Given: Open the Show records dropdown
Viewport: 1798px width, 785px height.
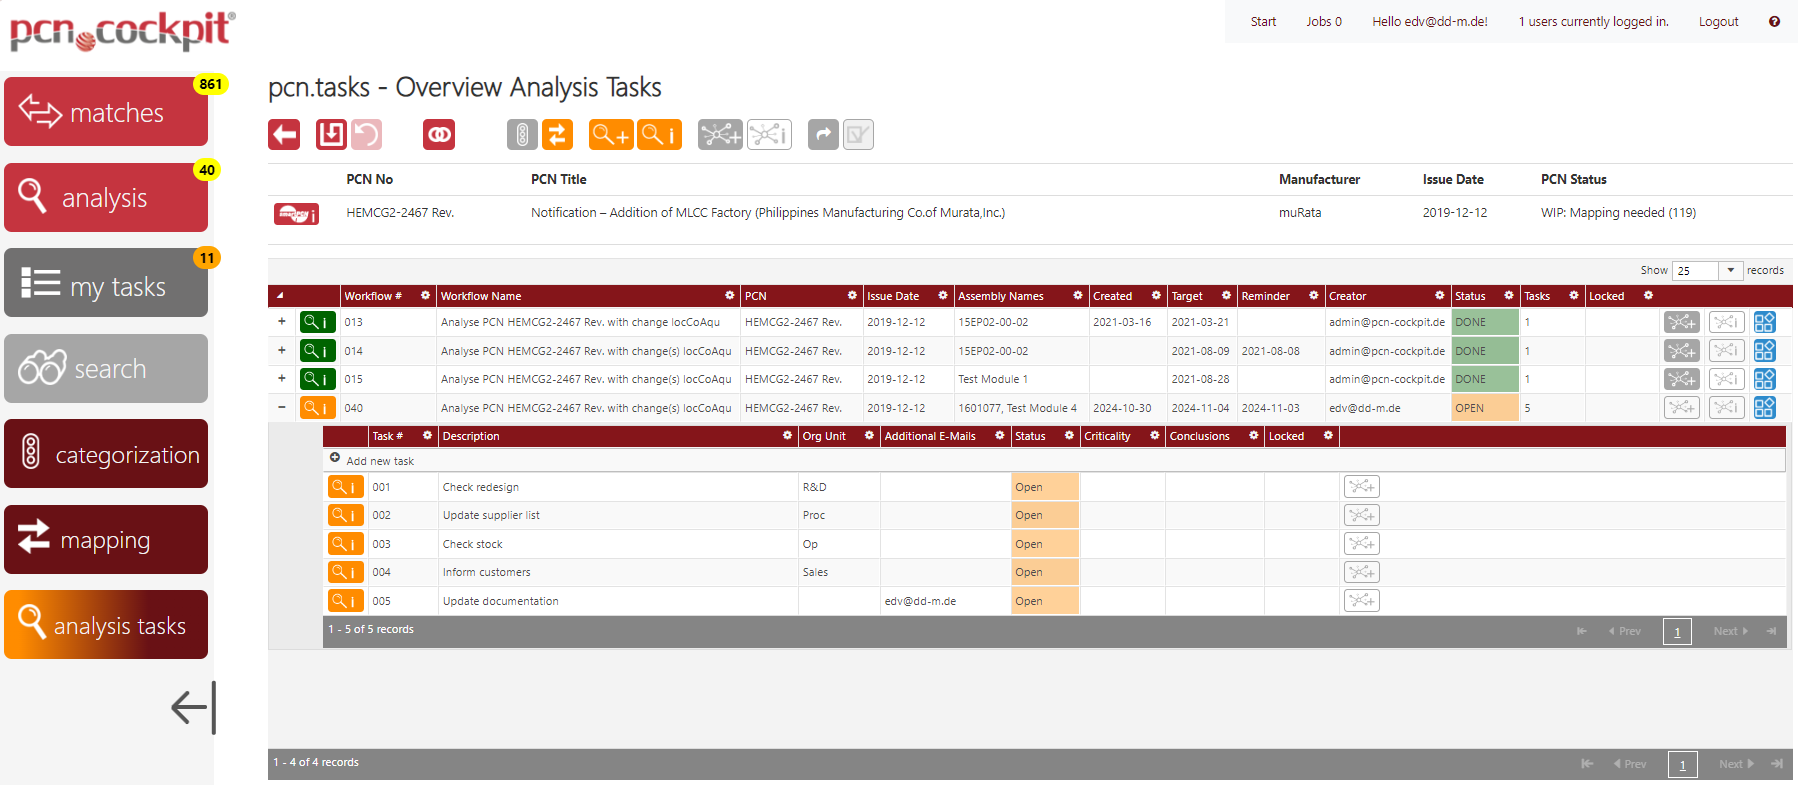Looking at the screenshot, I should click(x=1730, y=270).
